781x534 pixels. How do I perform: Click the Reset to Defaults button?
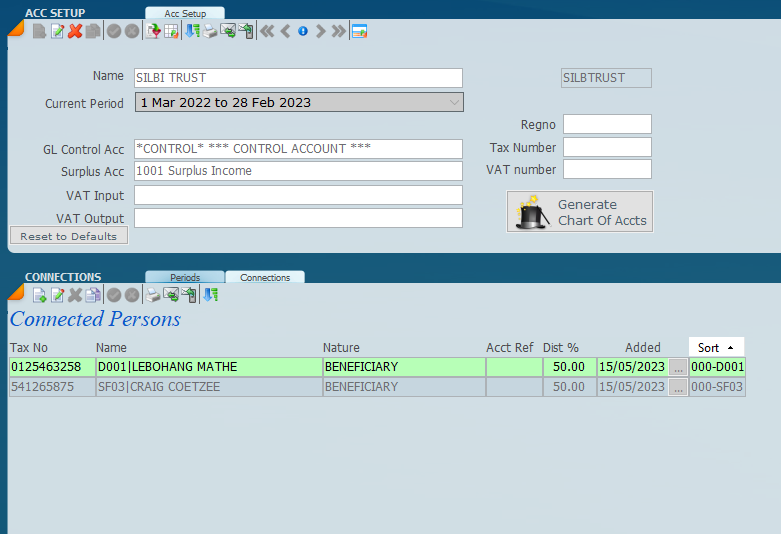click(x=69, y=236)
